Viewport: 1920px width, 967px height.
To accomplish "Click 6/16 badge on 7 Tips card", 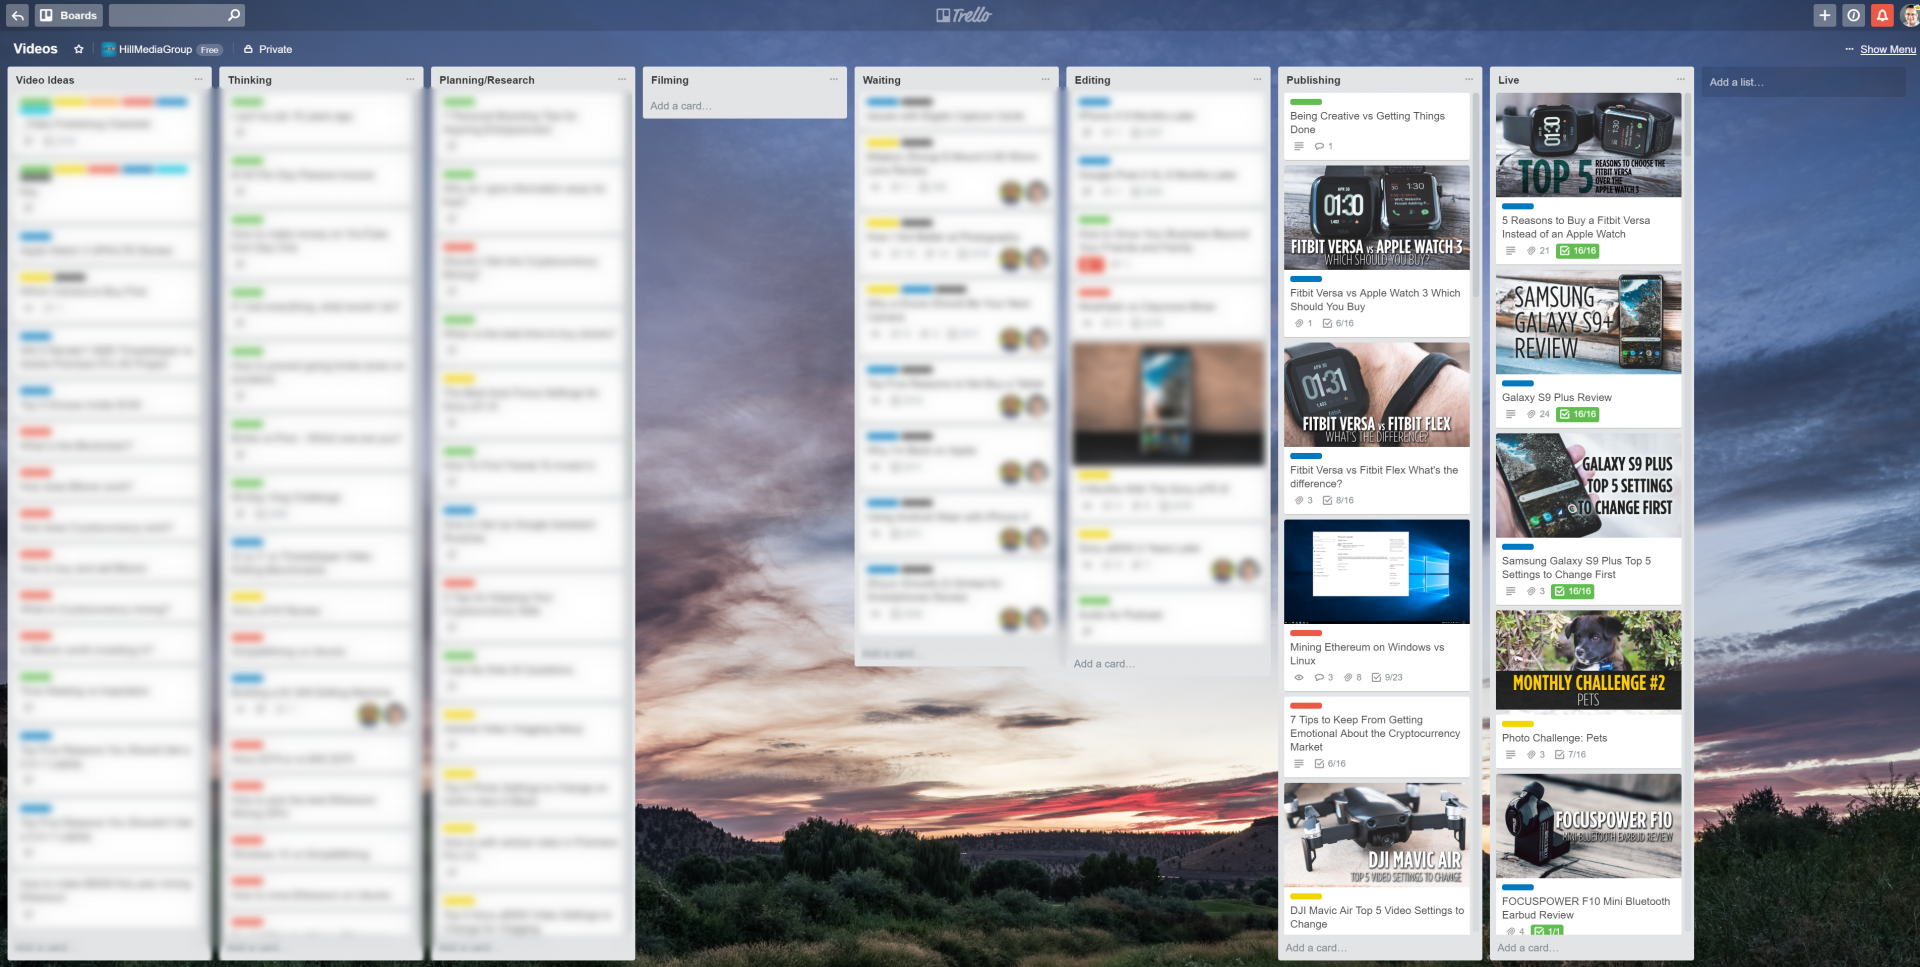I will click(x=1330, y=764).
